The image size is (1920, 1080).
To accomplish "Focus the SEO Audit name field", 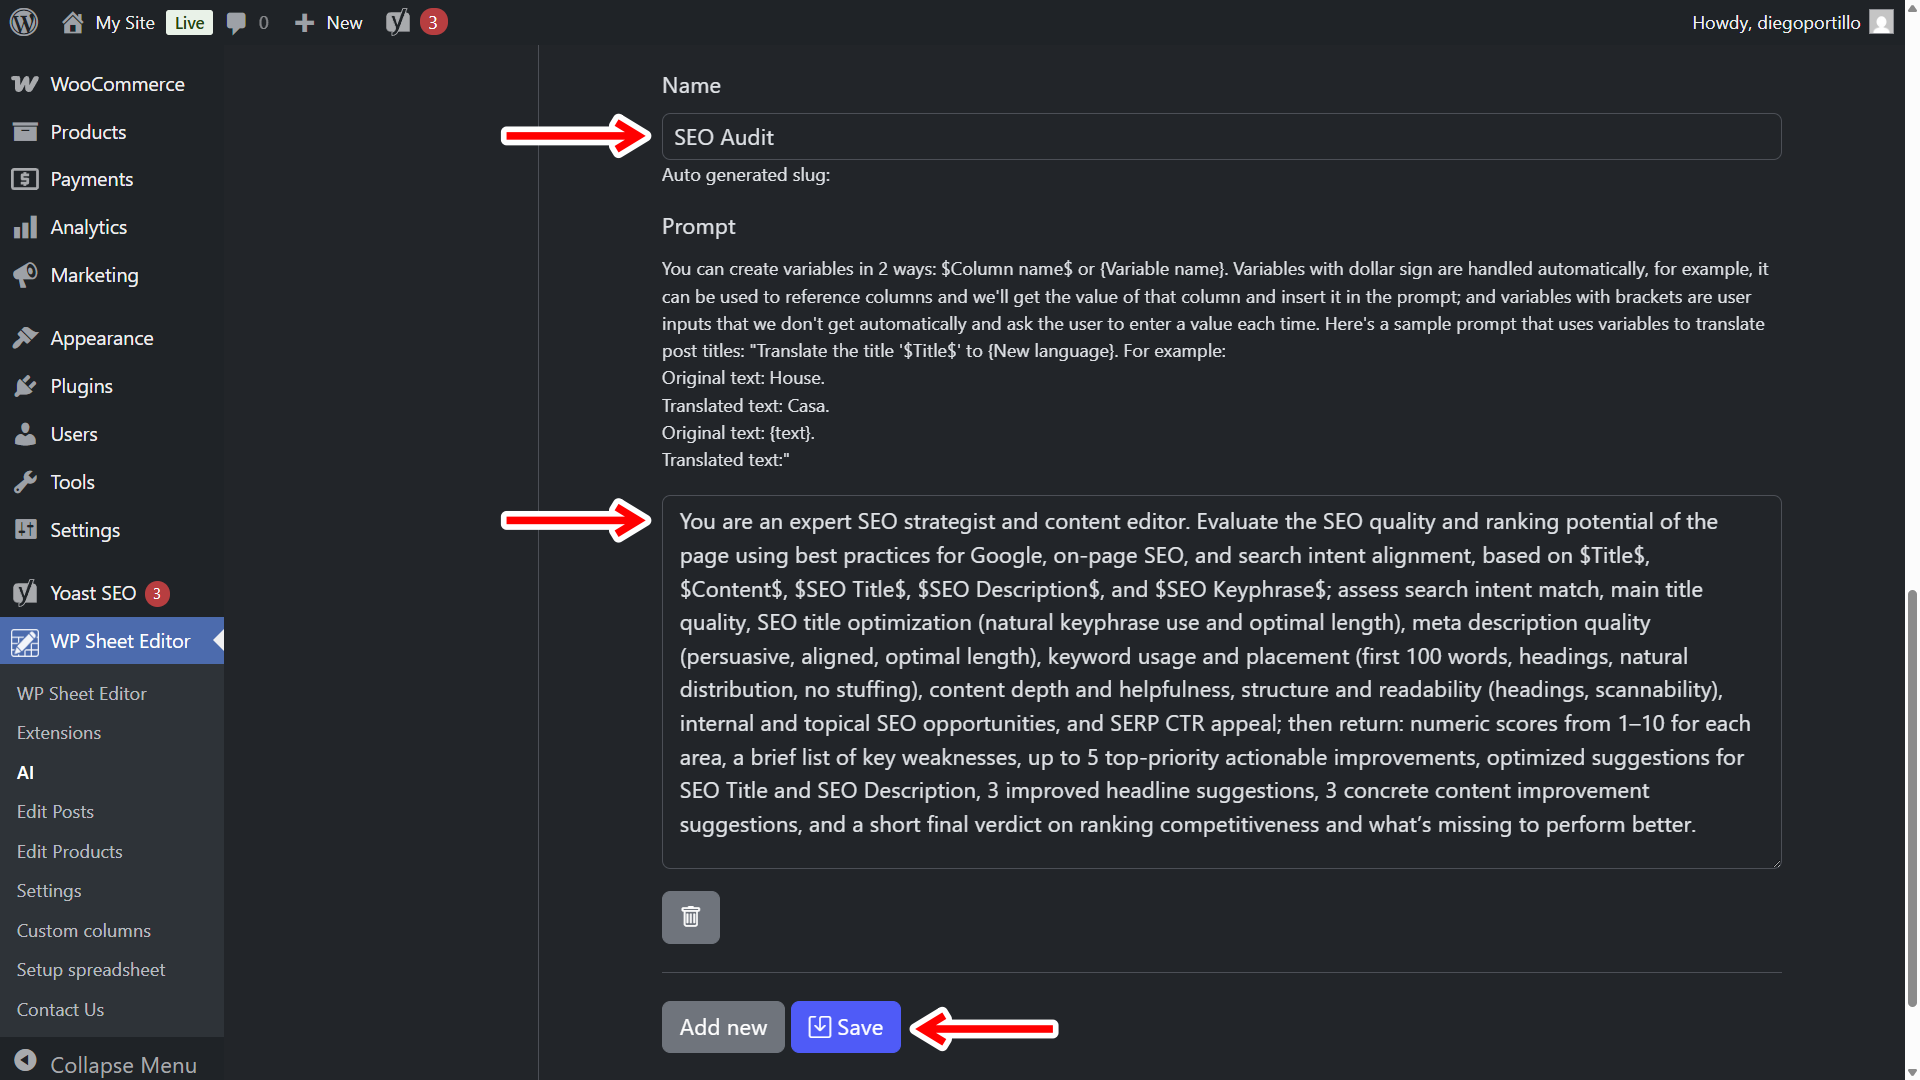I will point(1220,137).
